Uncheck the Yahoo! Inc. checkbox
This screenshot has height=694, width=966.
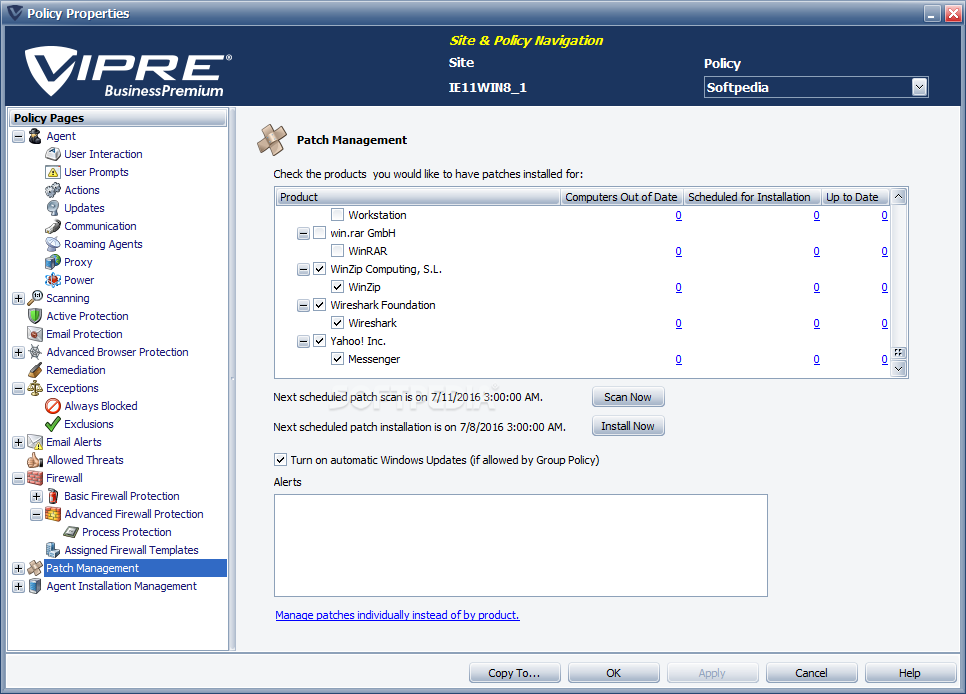[x=319, y=341]
